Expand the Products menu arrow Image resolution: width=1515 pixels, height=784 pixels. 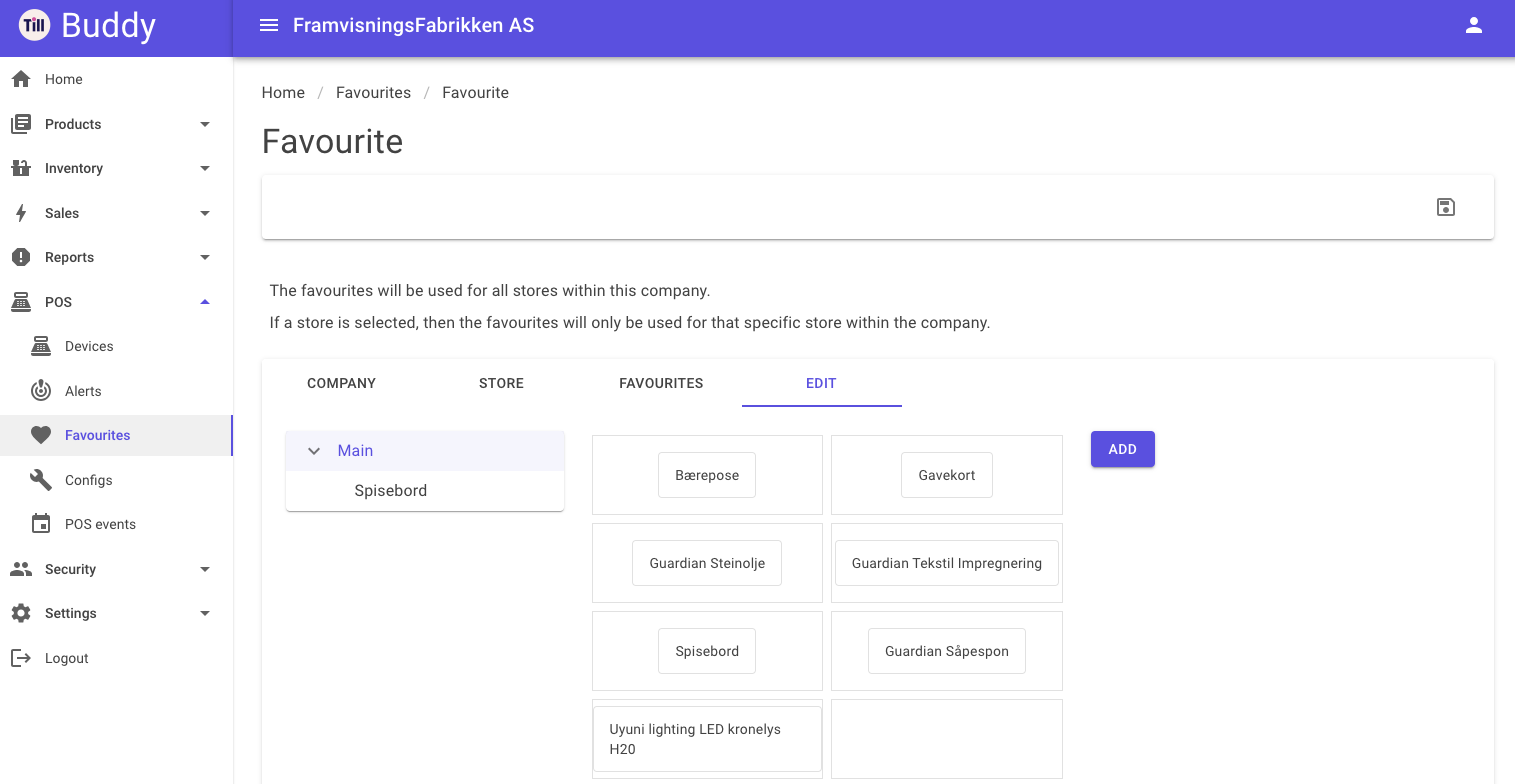click(205, 124)
